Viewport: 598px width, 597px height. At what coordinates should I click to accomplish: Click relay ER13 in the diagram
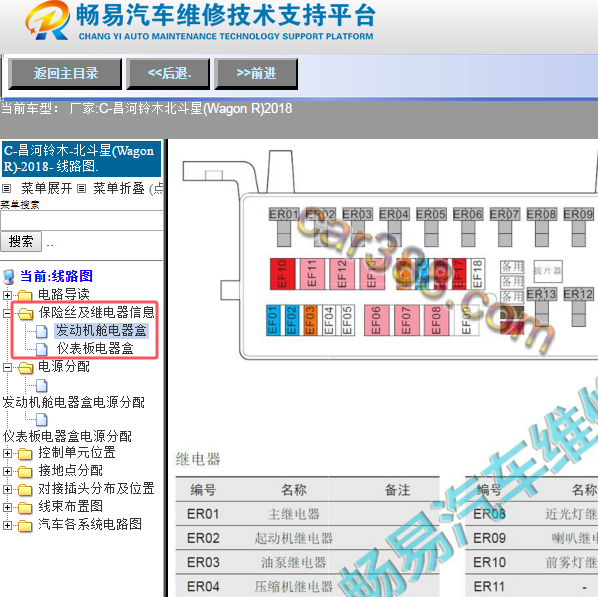coord(541,306)
